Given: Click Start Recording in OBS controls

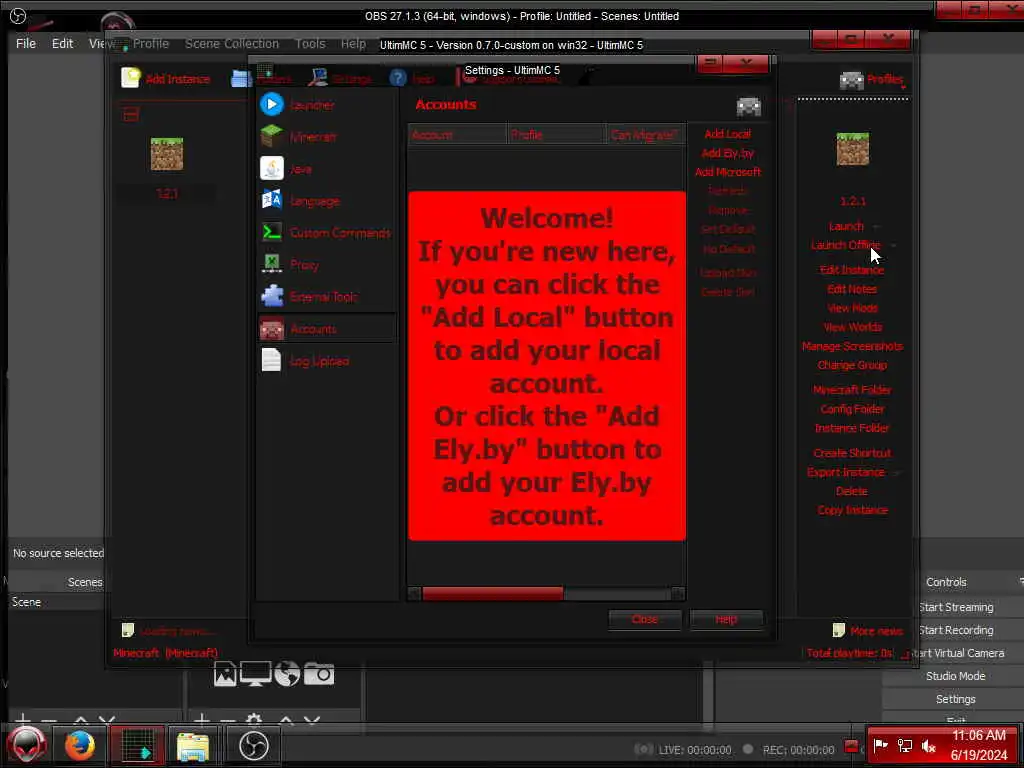Looking at the screenshot, I should click(x=955, y=630).
